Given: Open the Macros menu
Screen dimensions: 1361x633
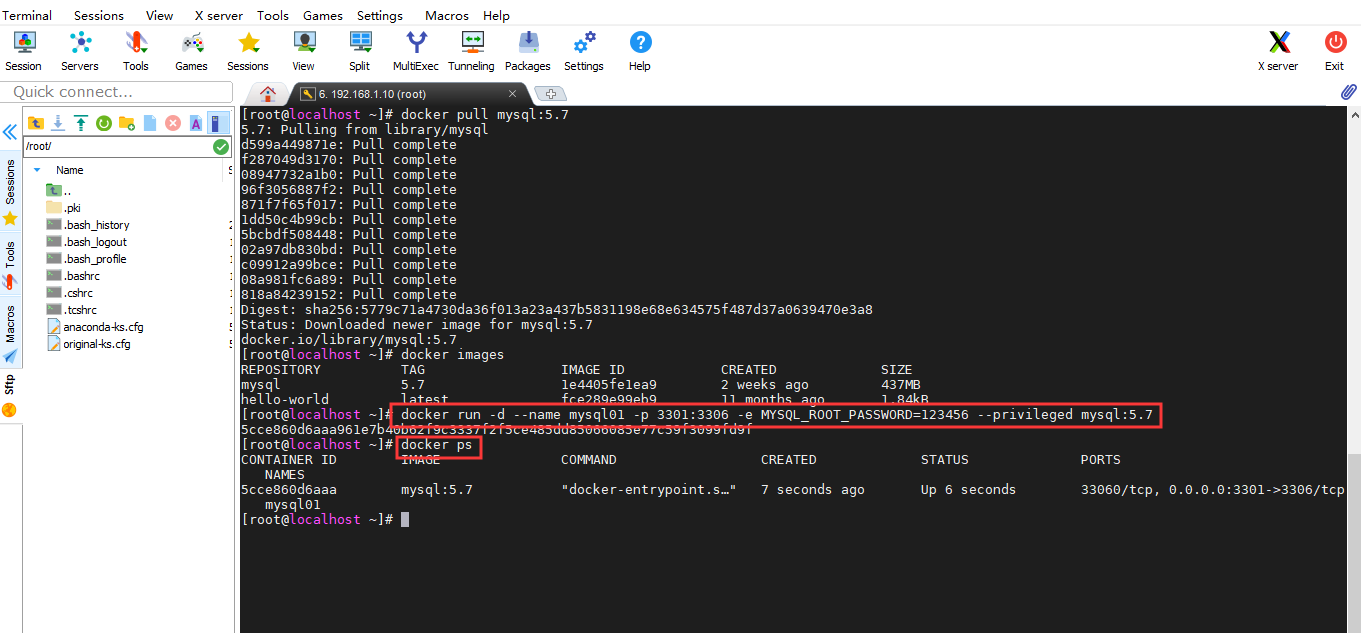Looking at the screenshot, I should click(447, 15).
